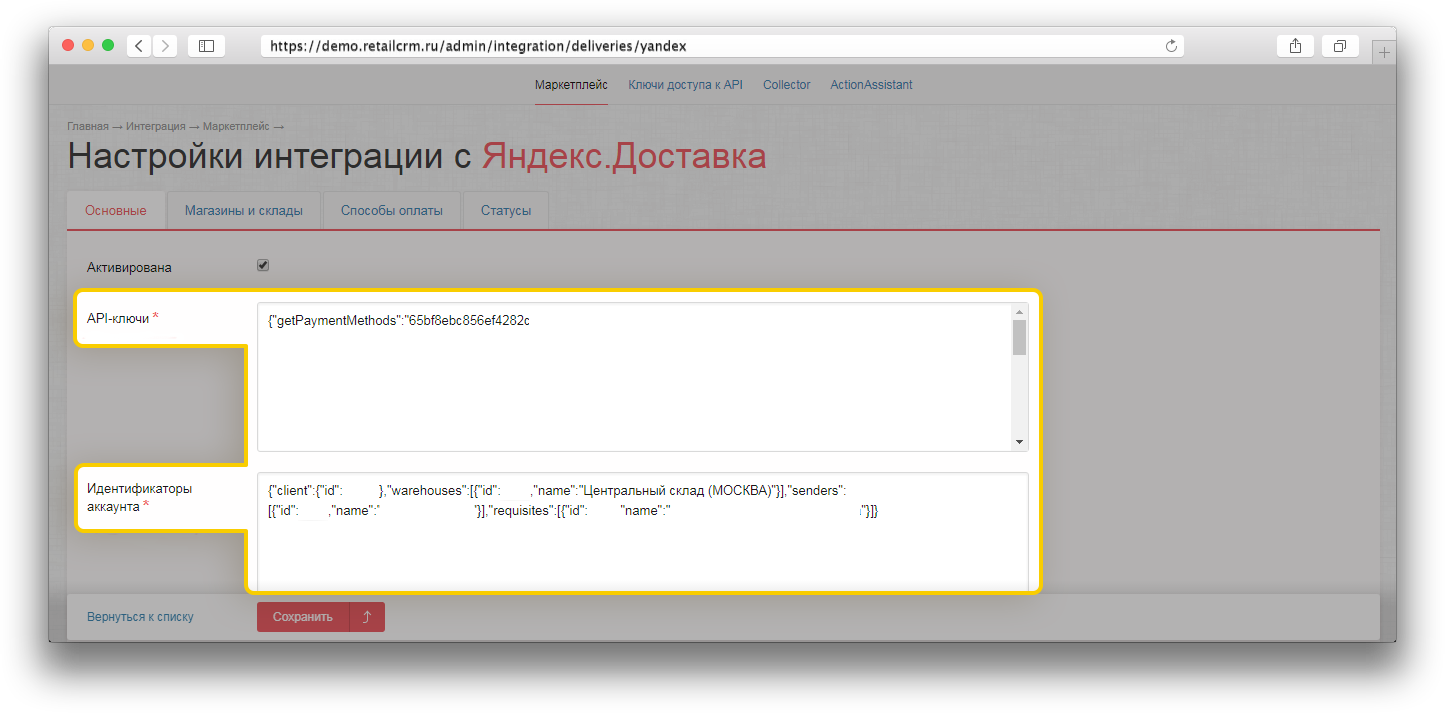Click the red close window button
Screen dimensions: 1445x713
point(68,45)
